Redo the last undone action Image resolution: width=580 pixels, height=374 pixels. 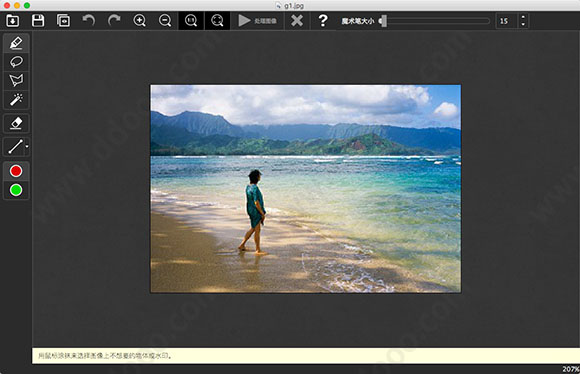(114, 21)
